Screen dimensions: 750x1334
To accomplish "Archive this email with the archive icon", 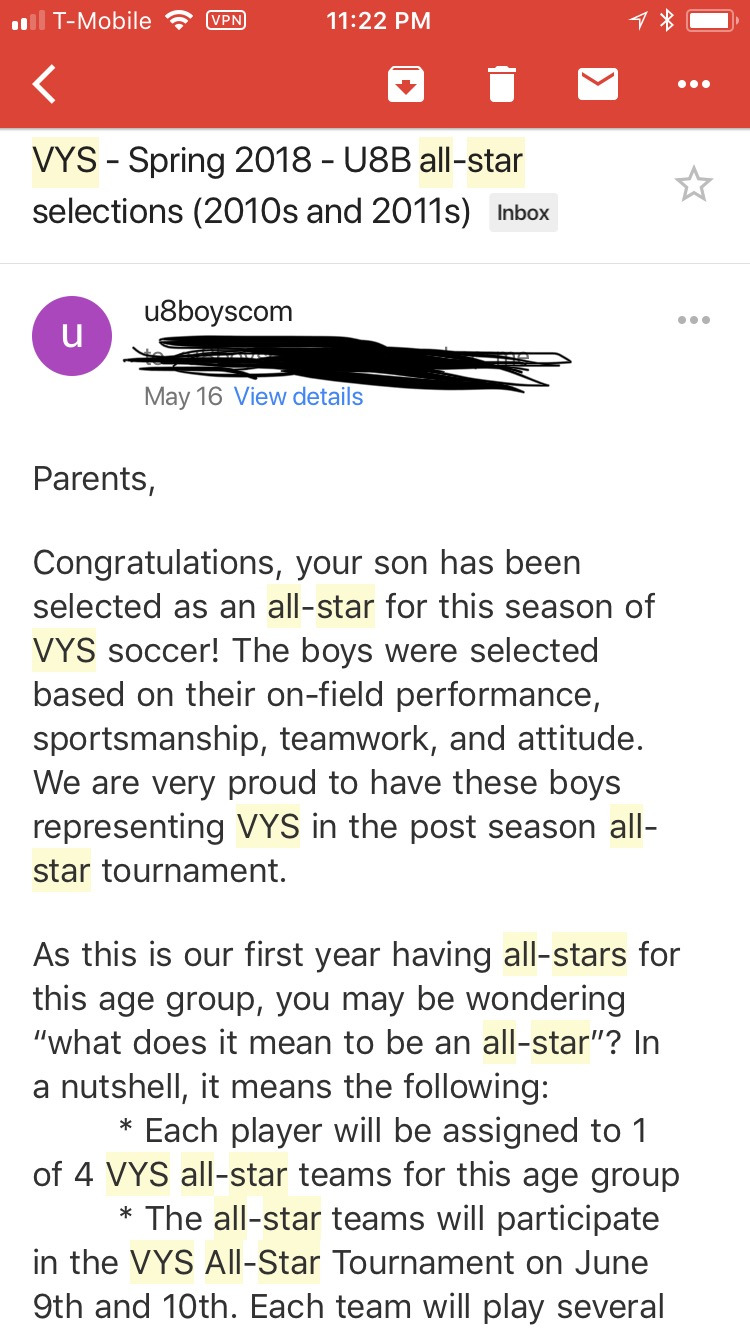I will [x=405, y=85].
